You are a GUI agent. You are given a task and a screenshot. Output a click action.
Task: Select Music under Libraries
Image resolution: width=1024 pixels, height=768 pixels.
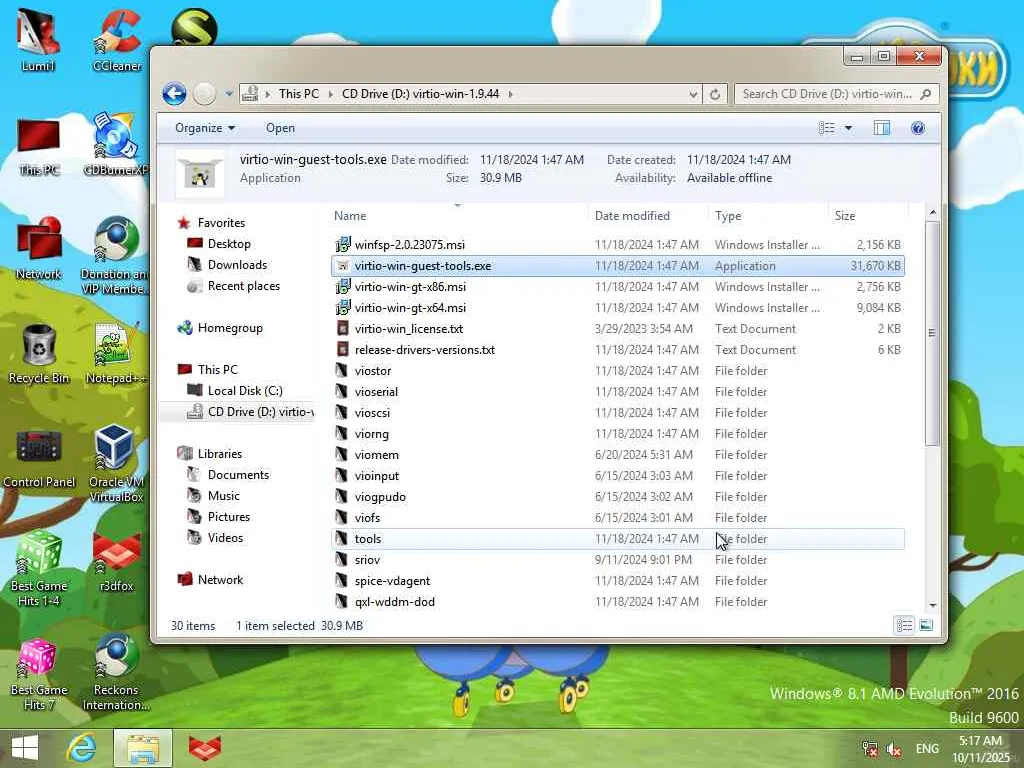223,496
